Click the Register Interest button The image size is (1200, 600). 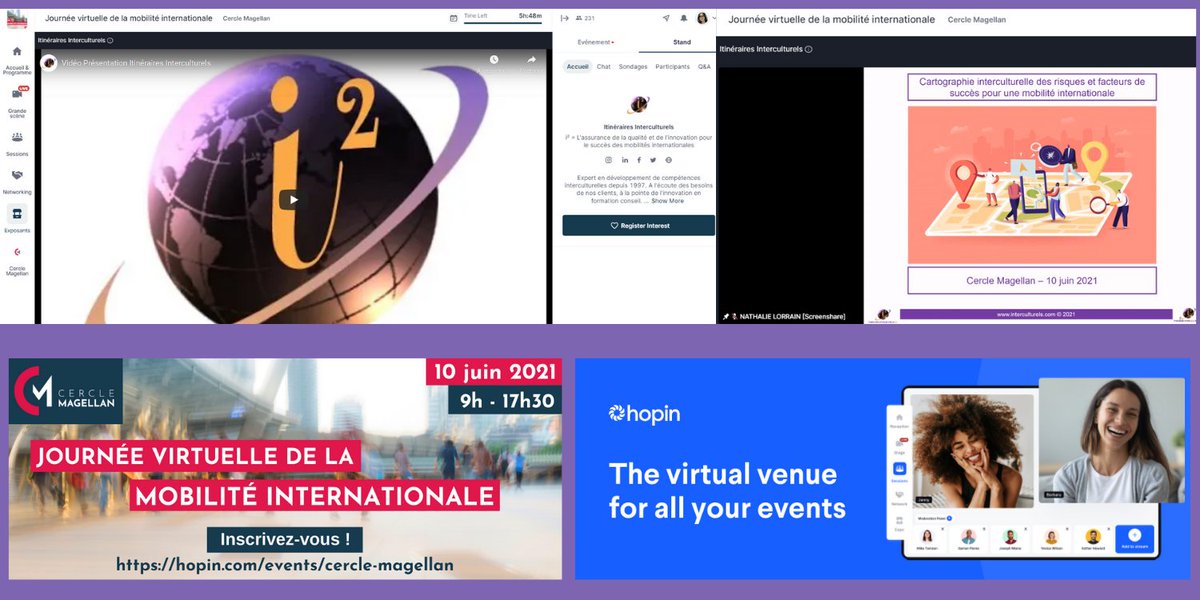click(639, 225)
